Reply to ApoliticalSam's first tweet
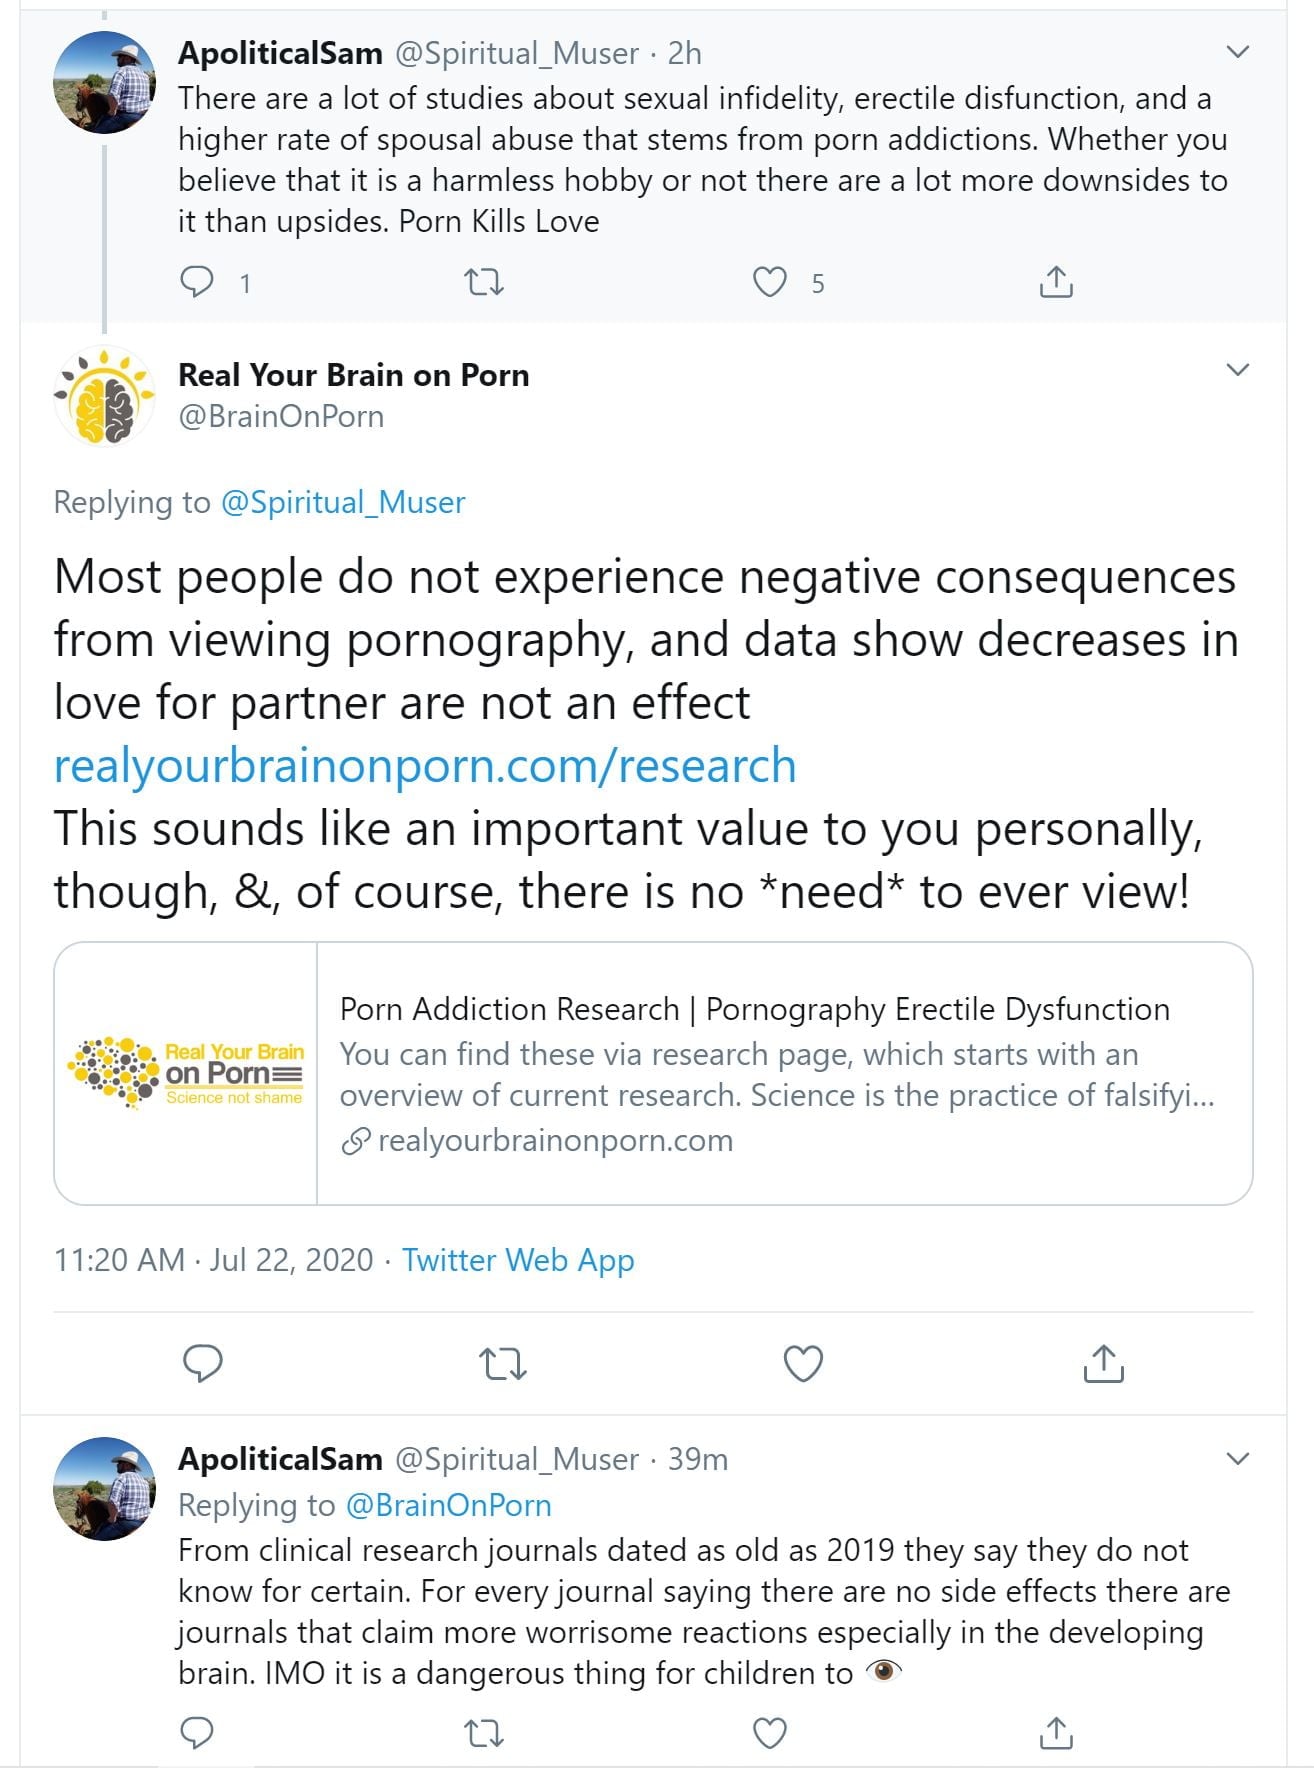 [x=197, y=282]
